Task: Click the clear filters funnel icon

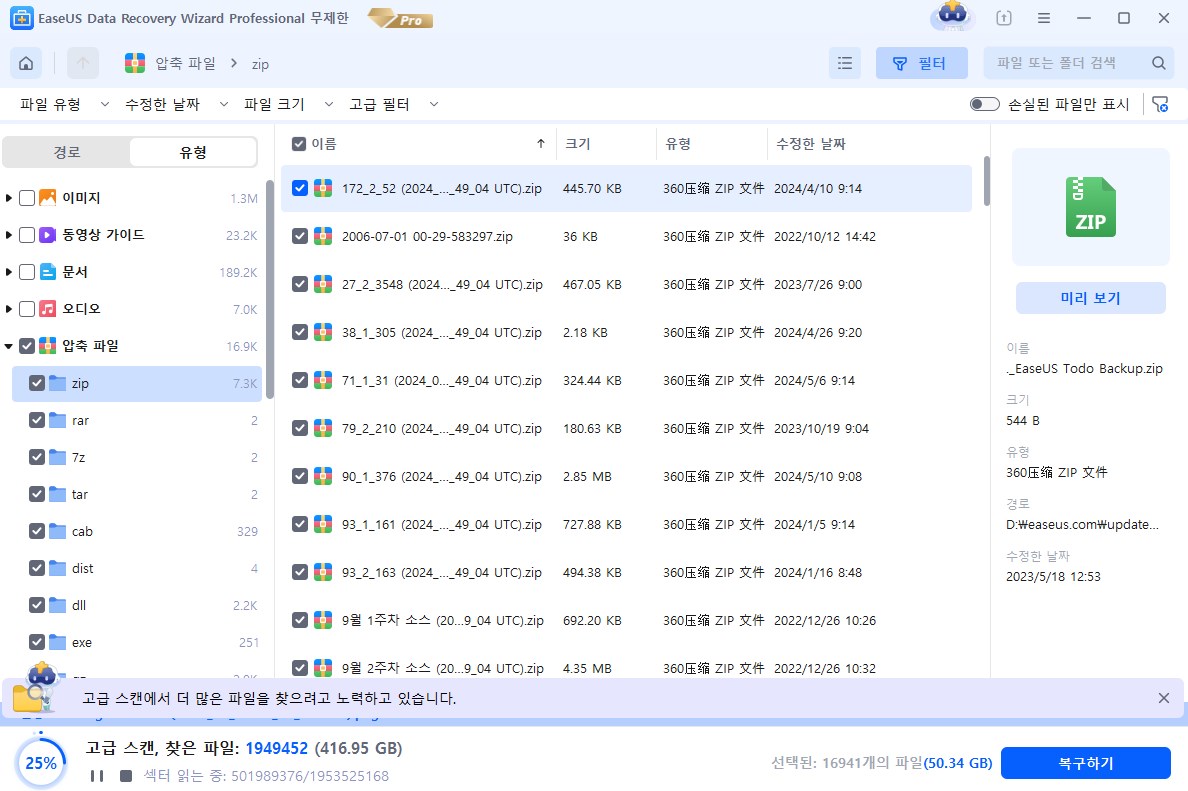Action: pos(1160,105)
